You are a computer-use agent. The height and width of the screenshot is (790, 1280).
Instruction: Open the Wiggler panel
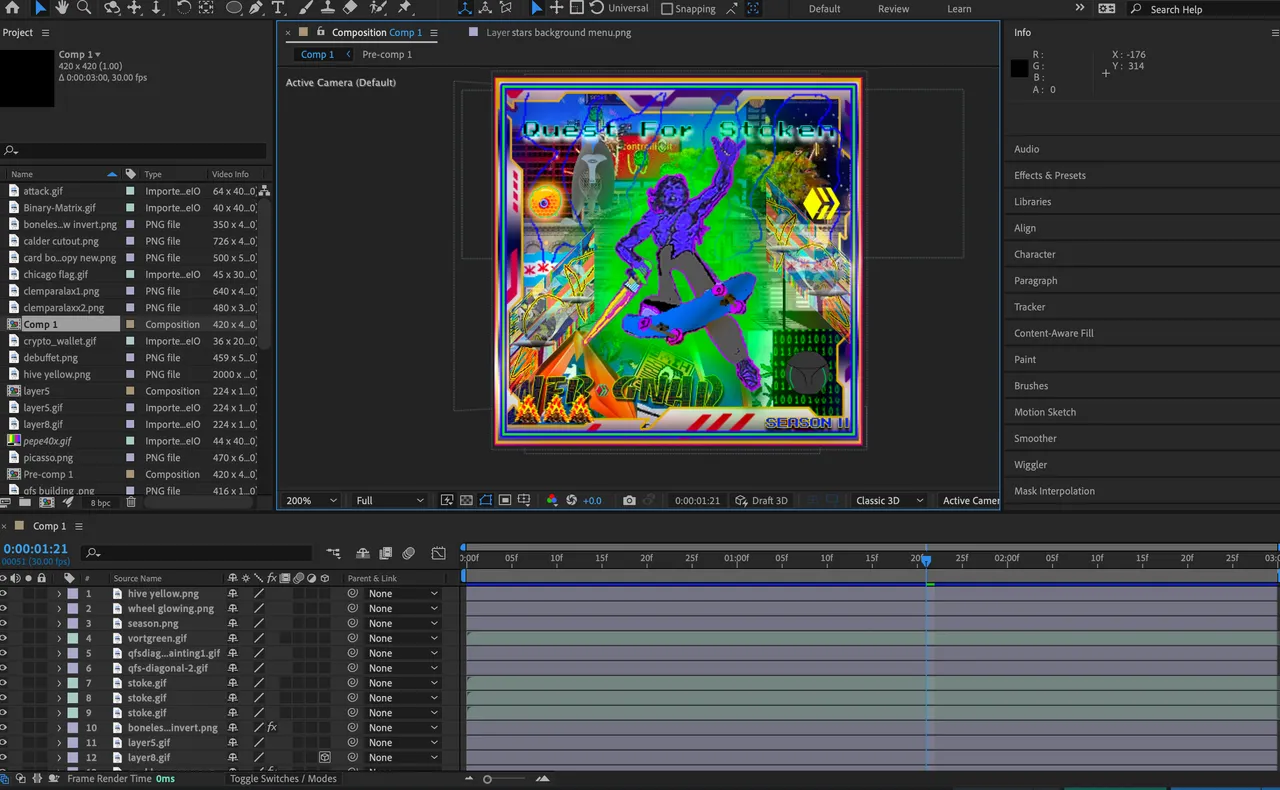point(1030,465)
